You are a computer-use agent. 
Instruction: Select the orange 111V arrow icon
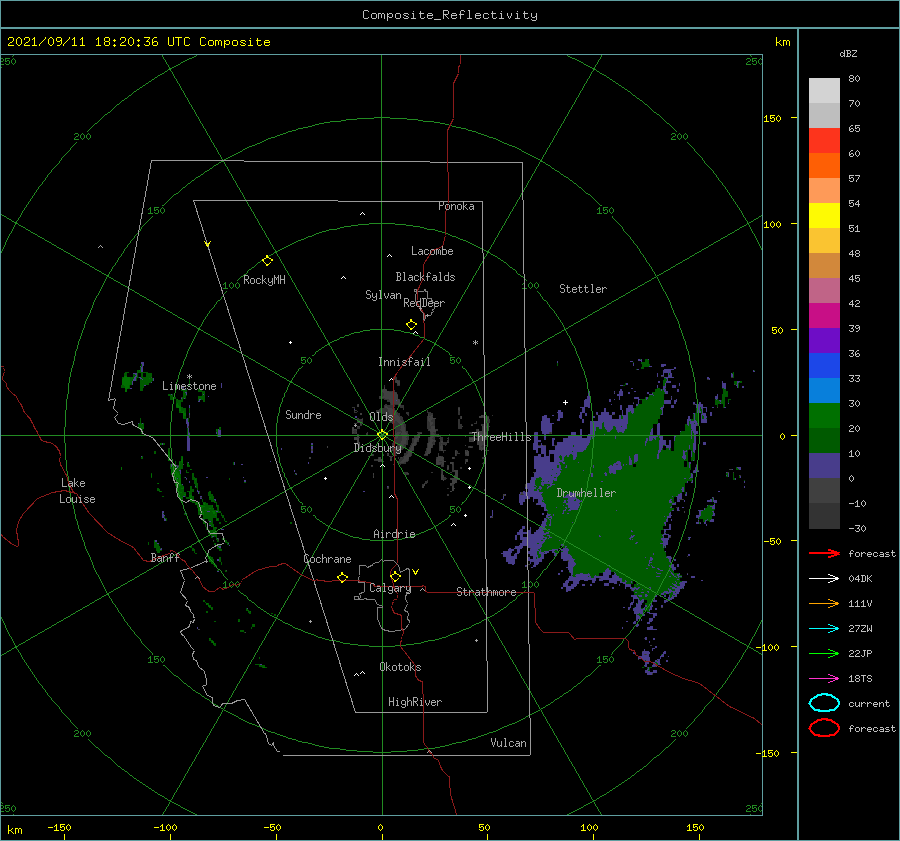click(x=824, y=603)
